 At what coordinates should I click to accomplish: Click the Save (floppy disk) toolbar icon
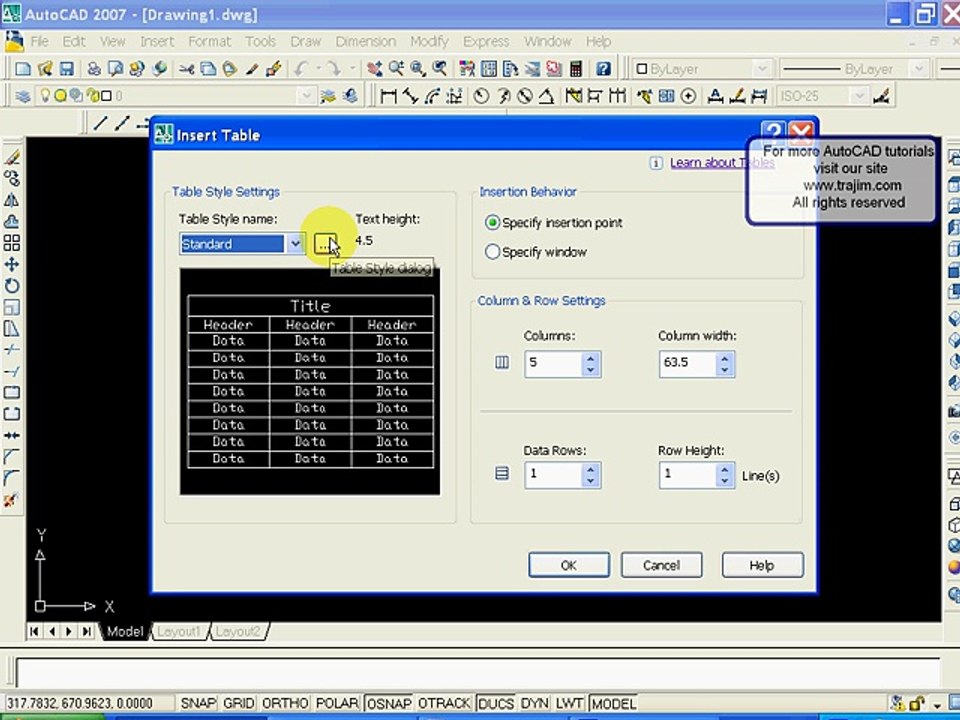[66, 69]
